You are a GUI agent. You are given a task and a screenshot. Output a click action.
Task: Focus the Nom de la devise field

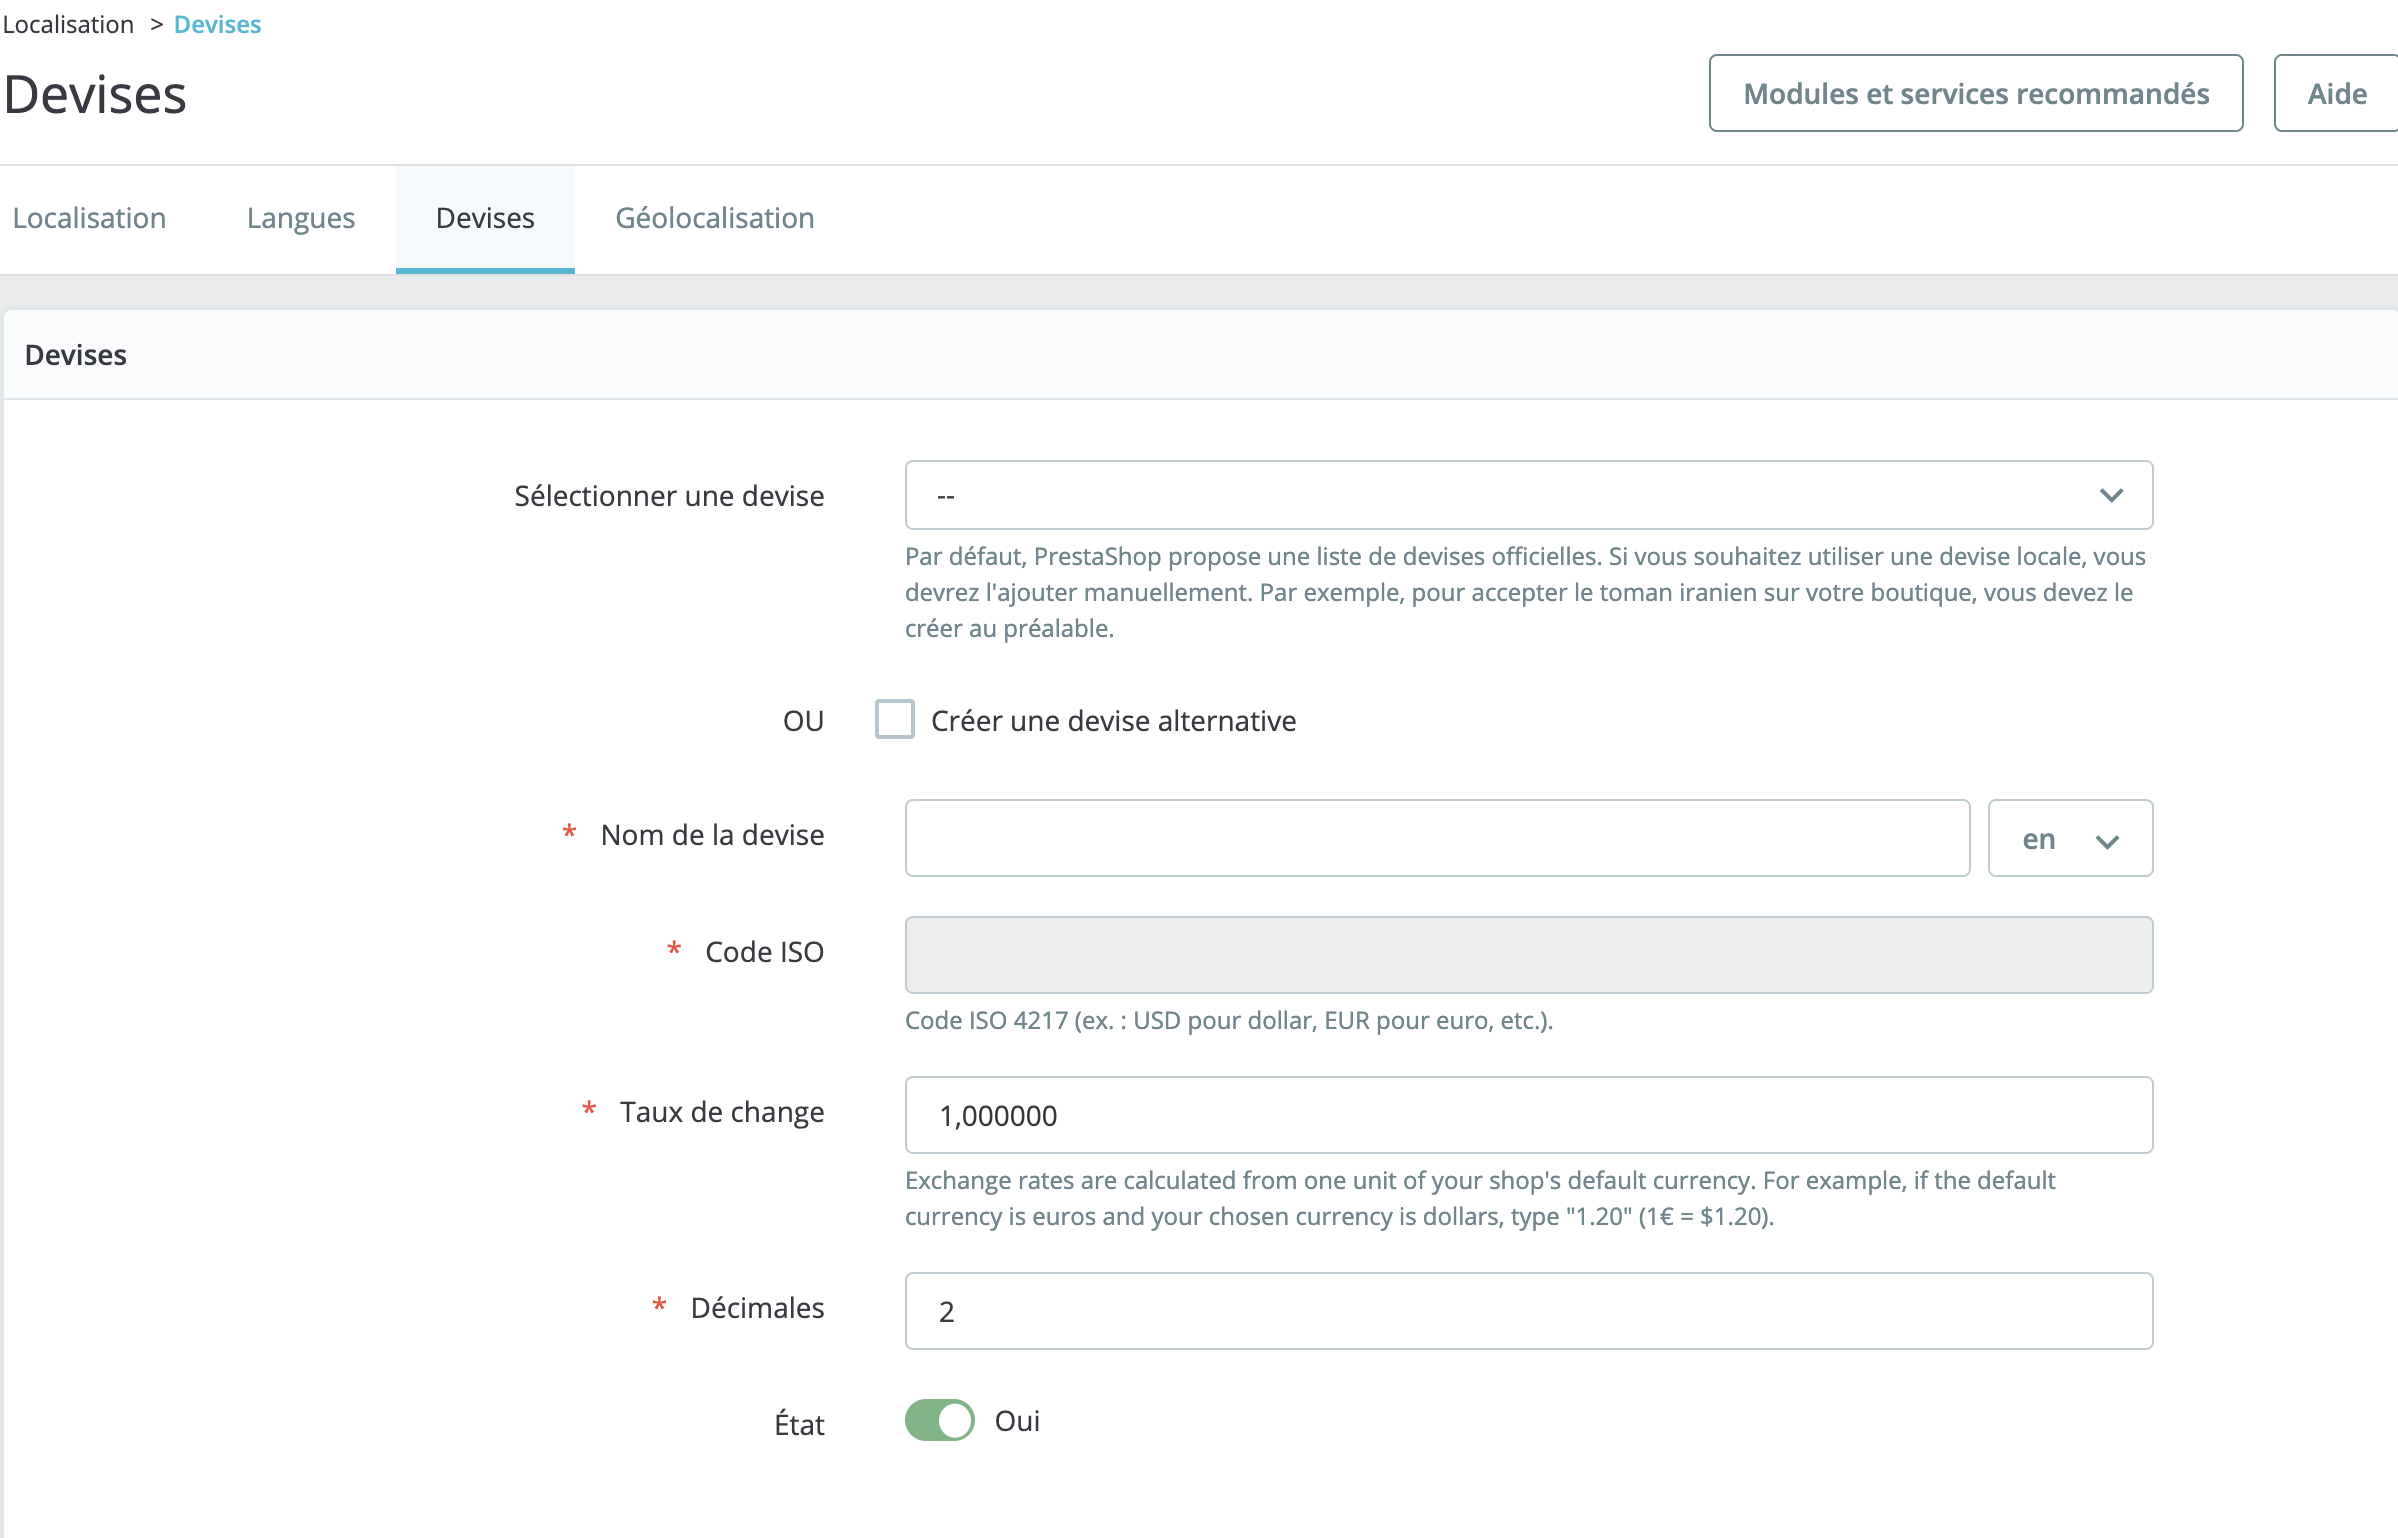pos(1437,838)
